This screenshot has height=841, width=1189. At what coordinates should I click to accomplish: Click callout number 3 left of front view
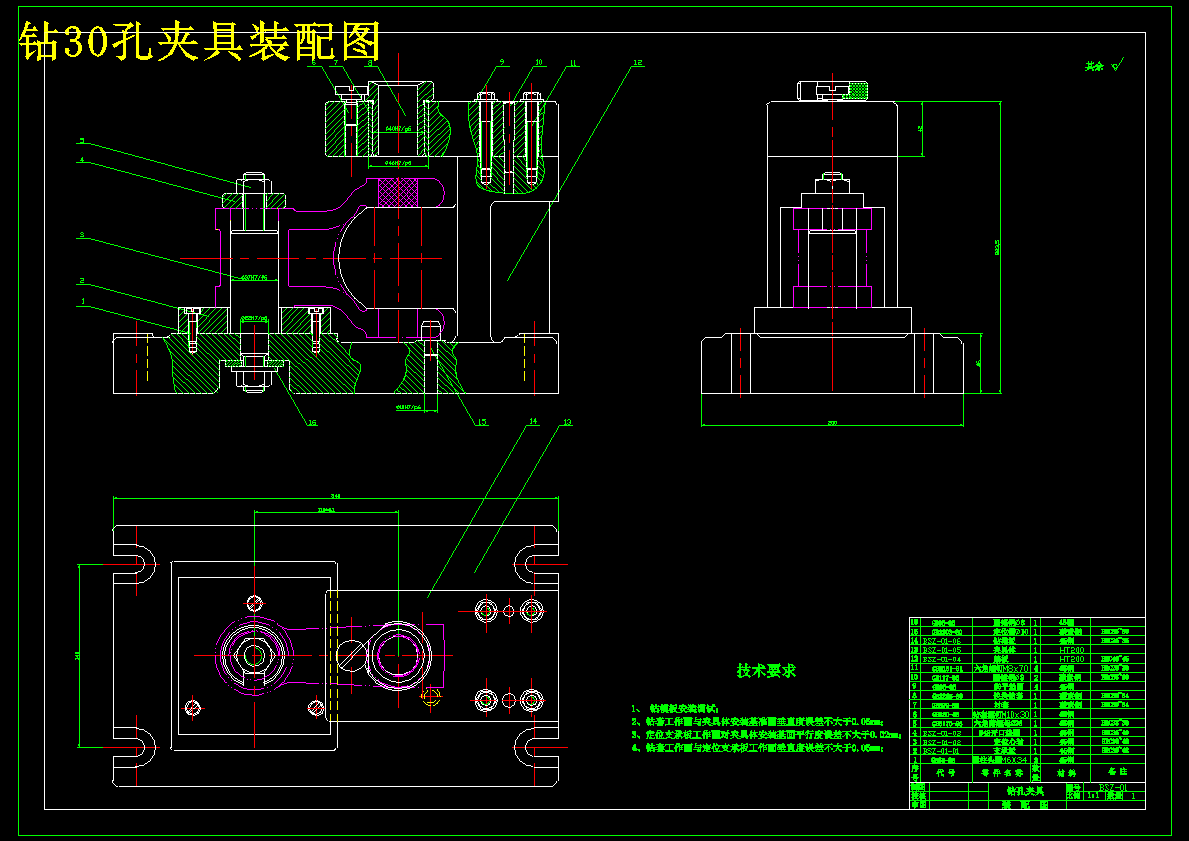[82, 235]
